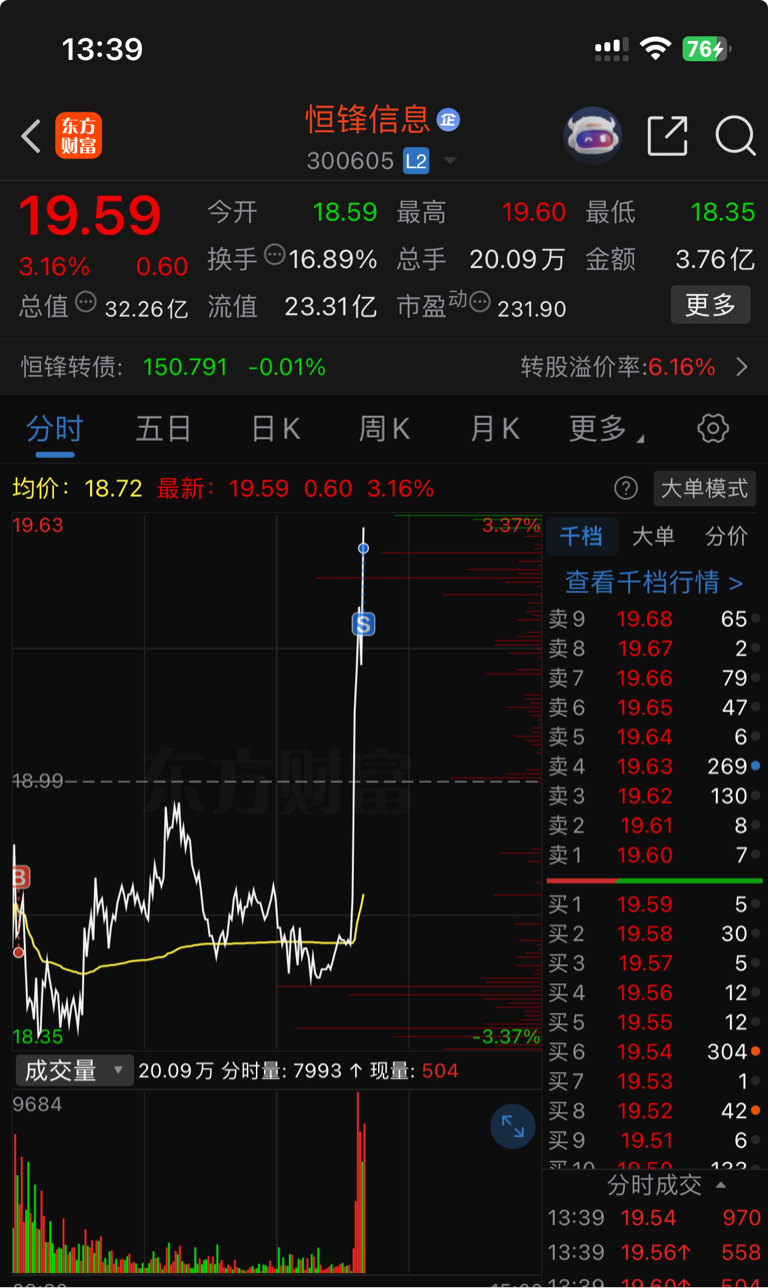The image size is (768, 1288).
Task: Open the 东方财富 logo icon
Action: 78,136
